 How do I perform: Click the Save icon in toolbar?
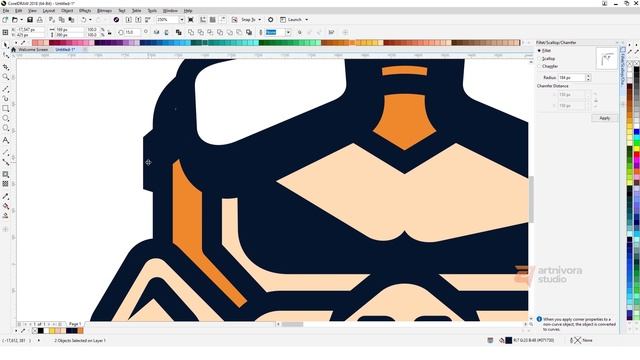pyautogui.click(x=30, y=20)
